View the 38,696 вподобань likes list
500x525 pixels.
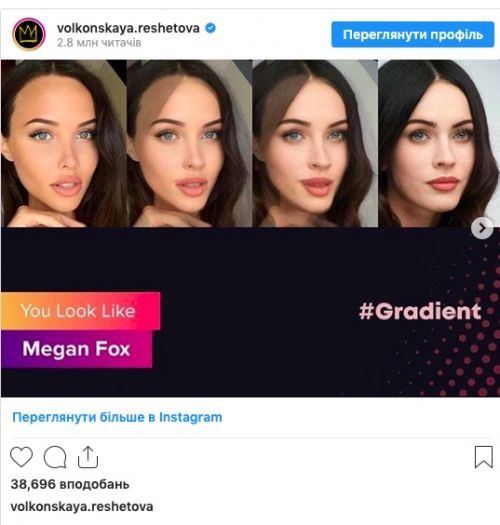click(70, 484)
